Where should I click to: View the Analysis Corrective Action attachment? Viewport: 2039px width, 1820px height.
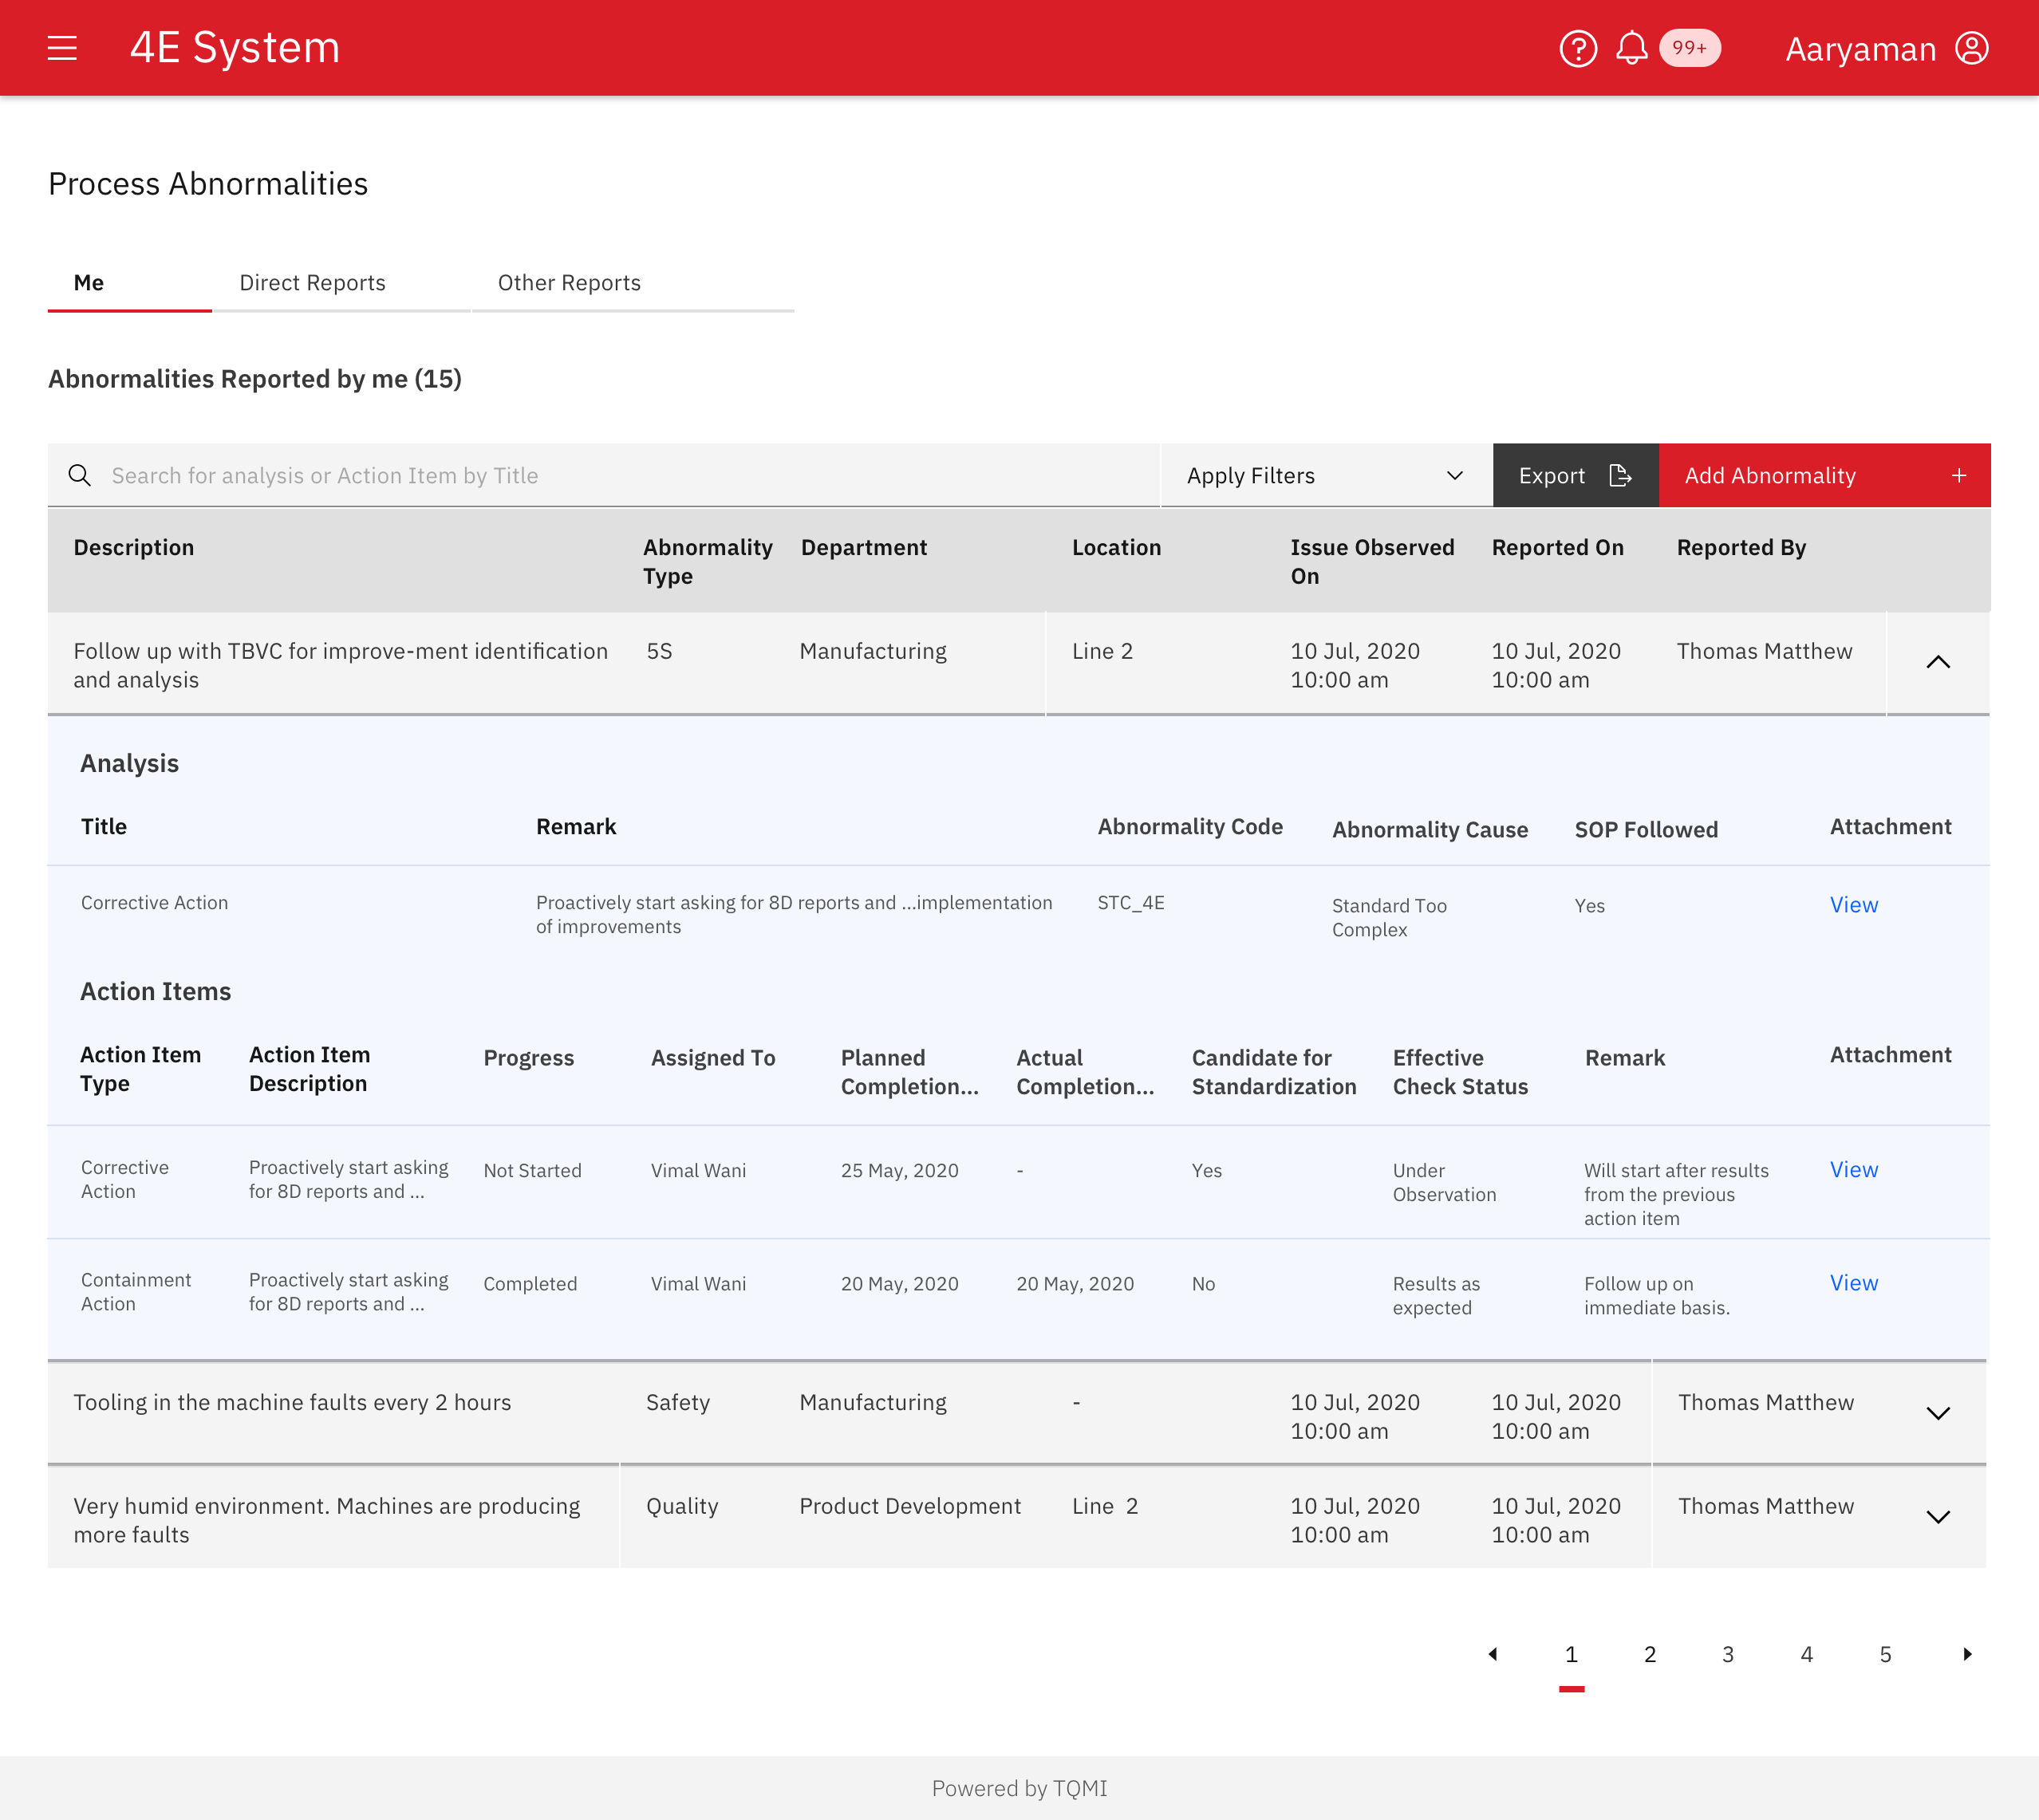coord(1853,905)
